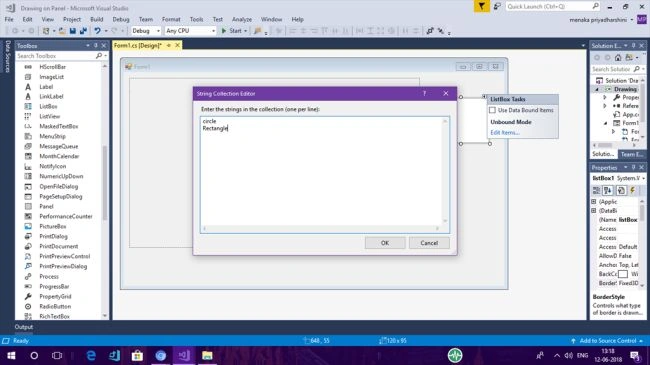Image resolution: width=650 pixels, height=365 pixels.
Task: Click the Open File toolbar icon
Action: click(62, 31)
